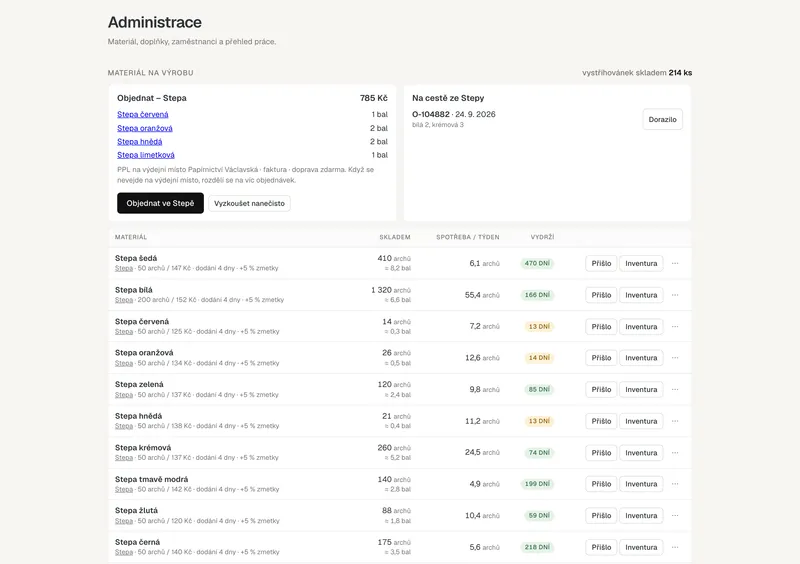The width and height of the screenshot is (800, 564).
Task: Click Inventura for Stepa hnědá
Action: tap(641, 421)
